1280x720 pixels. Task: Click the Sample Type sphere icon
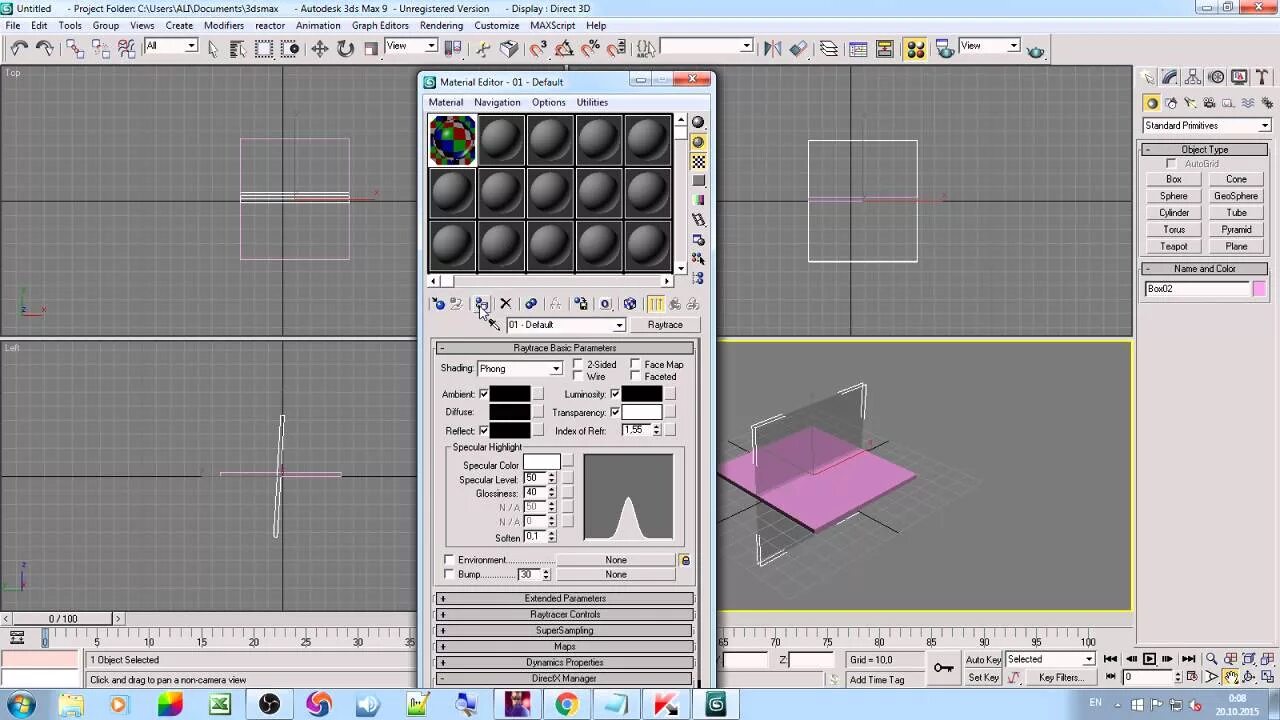coord(698,122)
